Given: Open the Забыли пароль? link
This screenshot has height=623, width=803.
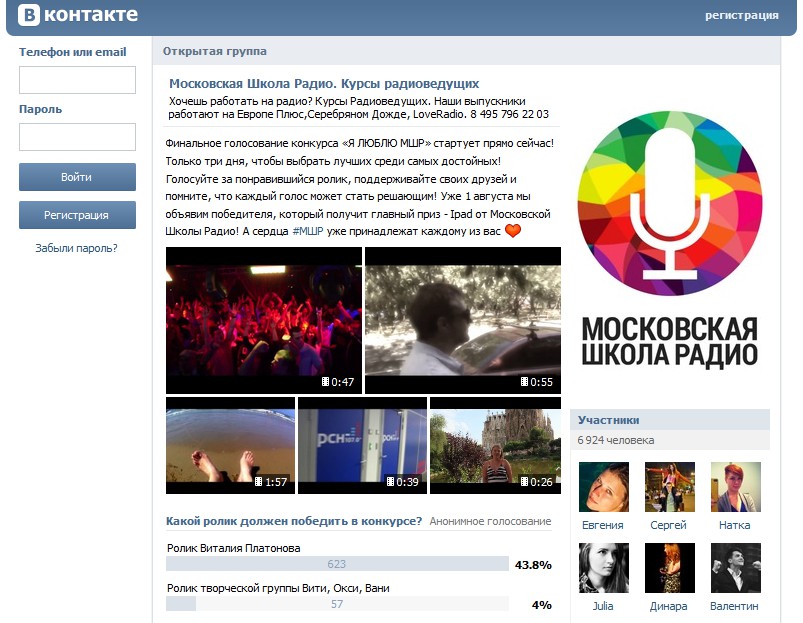Looking at the screenshot, I should pos(76,248).
